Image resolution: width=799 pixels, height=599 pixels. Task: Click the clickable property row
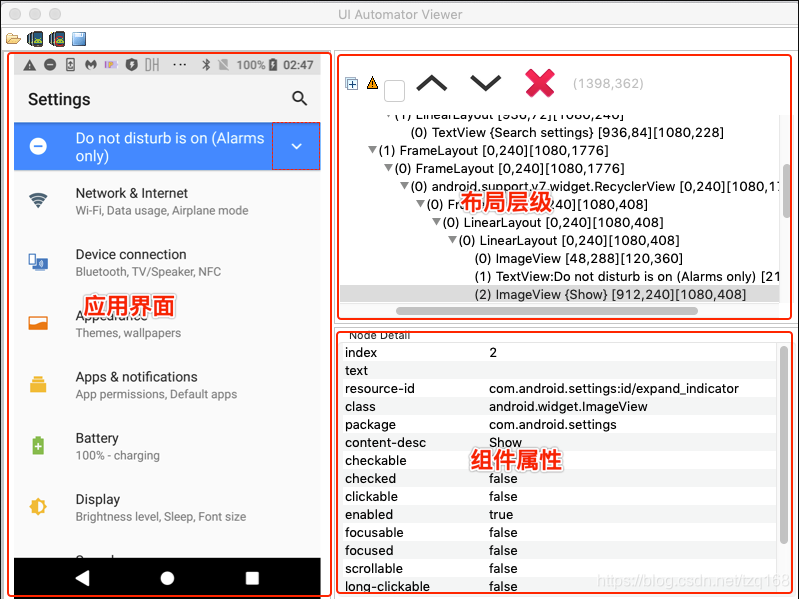pyautogui.click(x=559, y=497)
